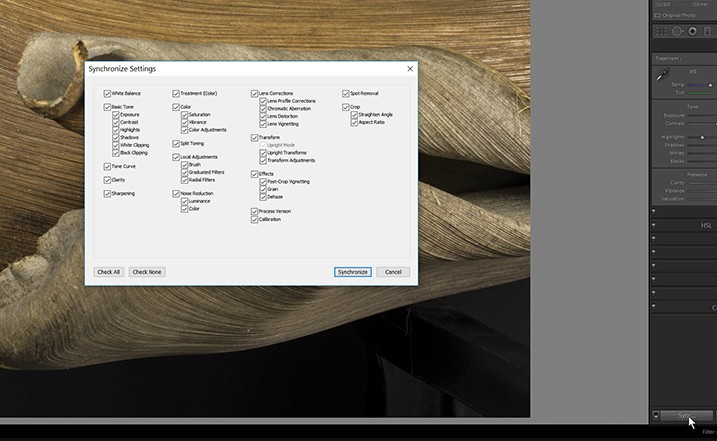
Task: Toggle the Radial Filters checkbox
Action: (184, 180)
